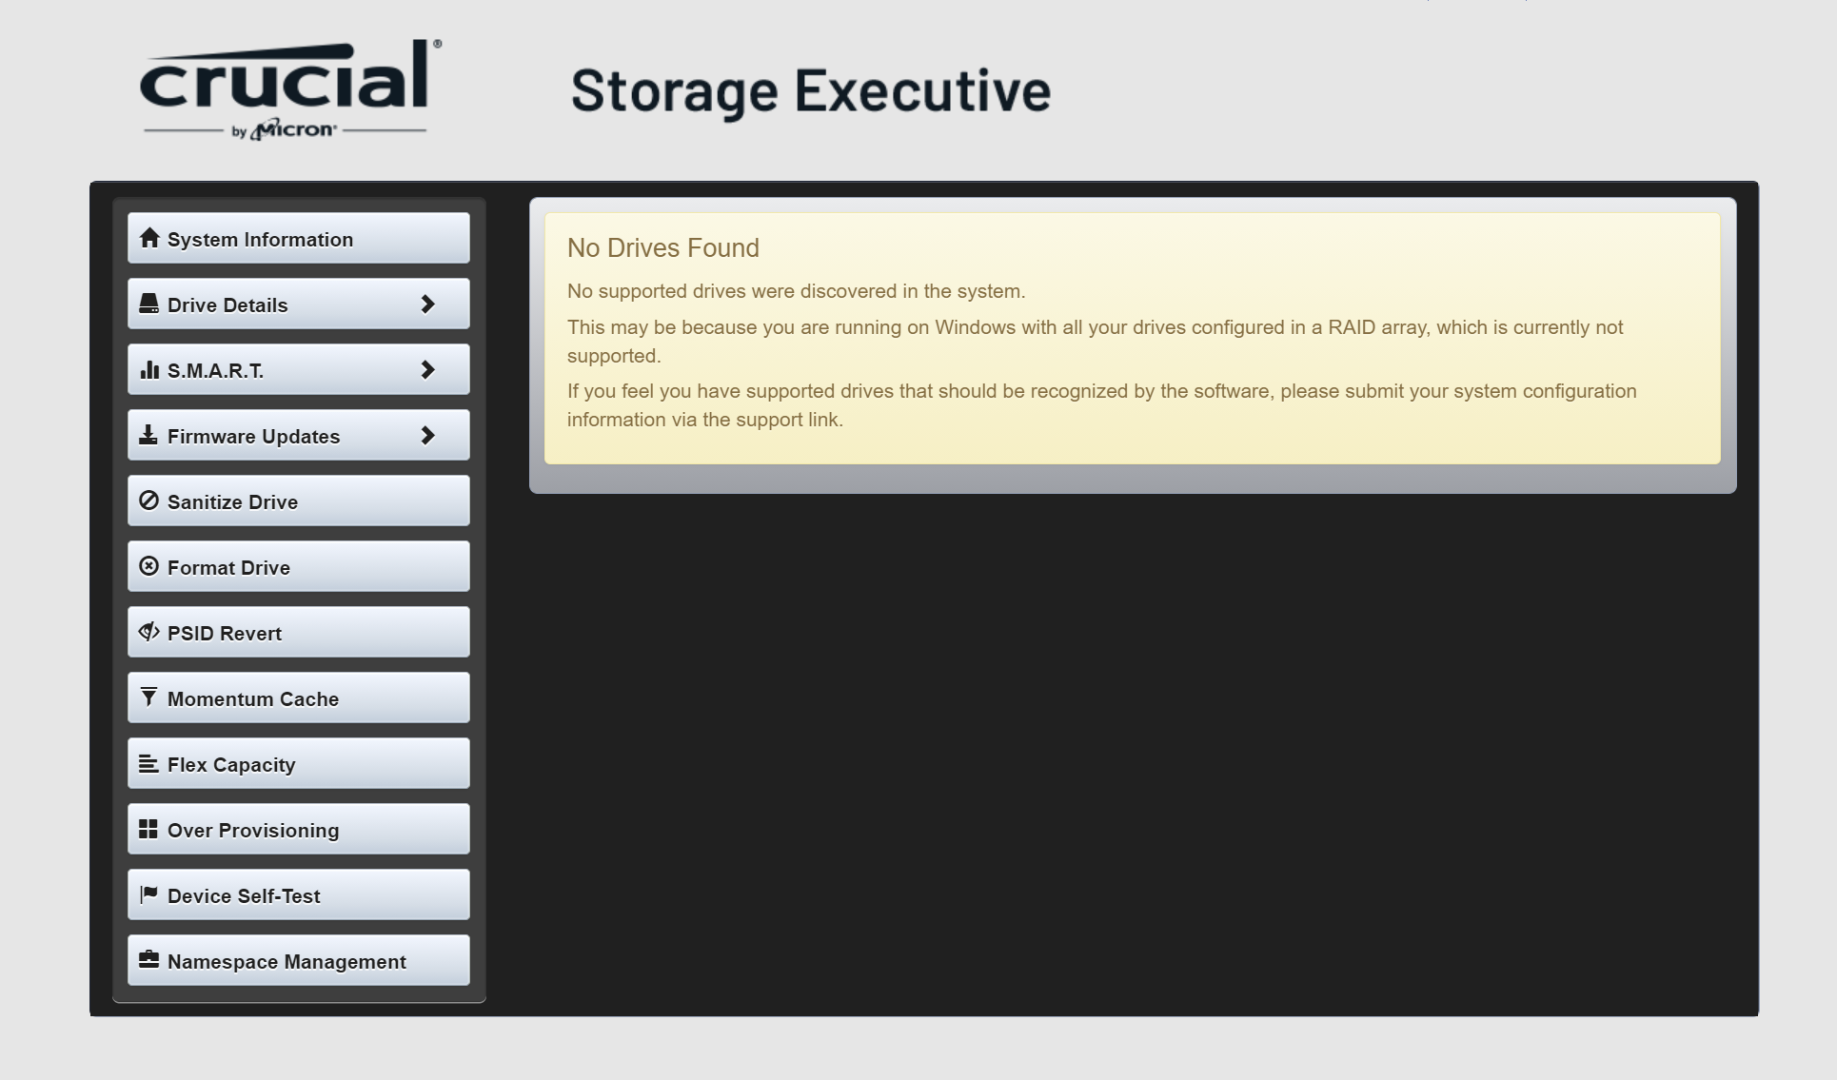Expand the S.M.A.R.T. chevron arrow
The width and height of the screenshot is (1837, 1080).
click(428, 370)
